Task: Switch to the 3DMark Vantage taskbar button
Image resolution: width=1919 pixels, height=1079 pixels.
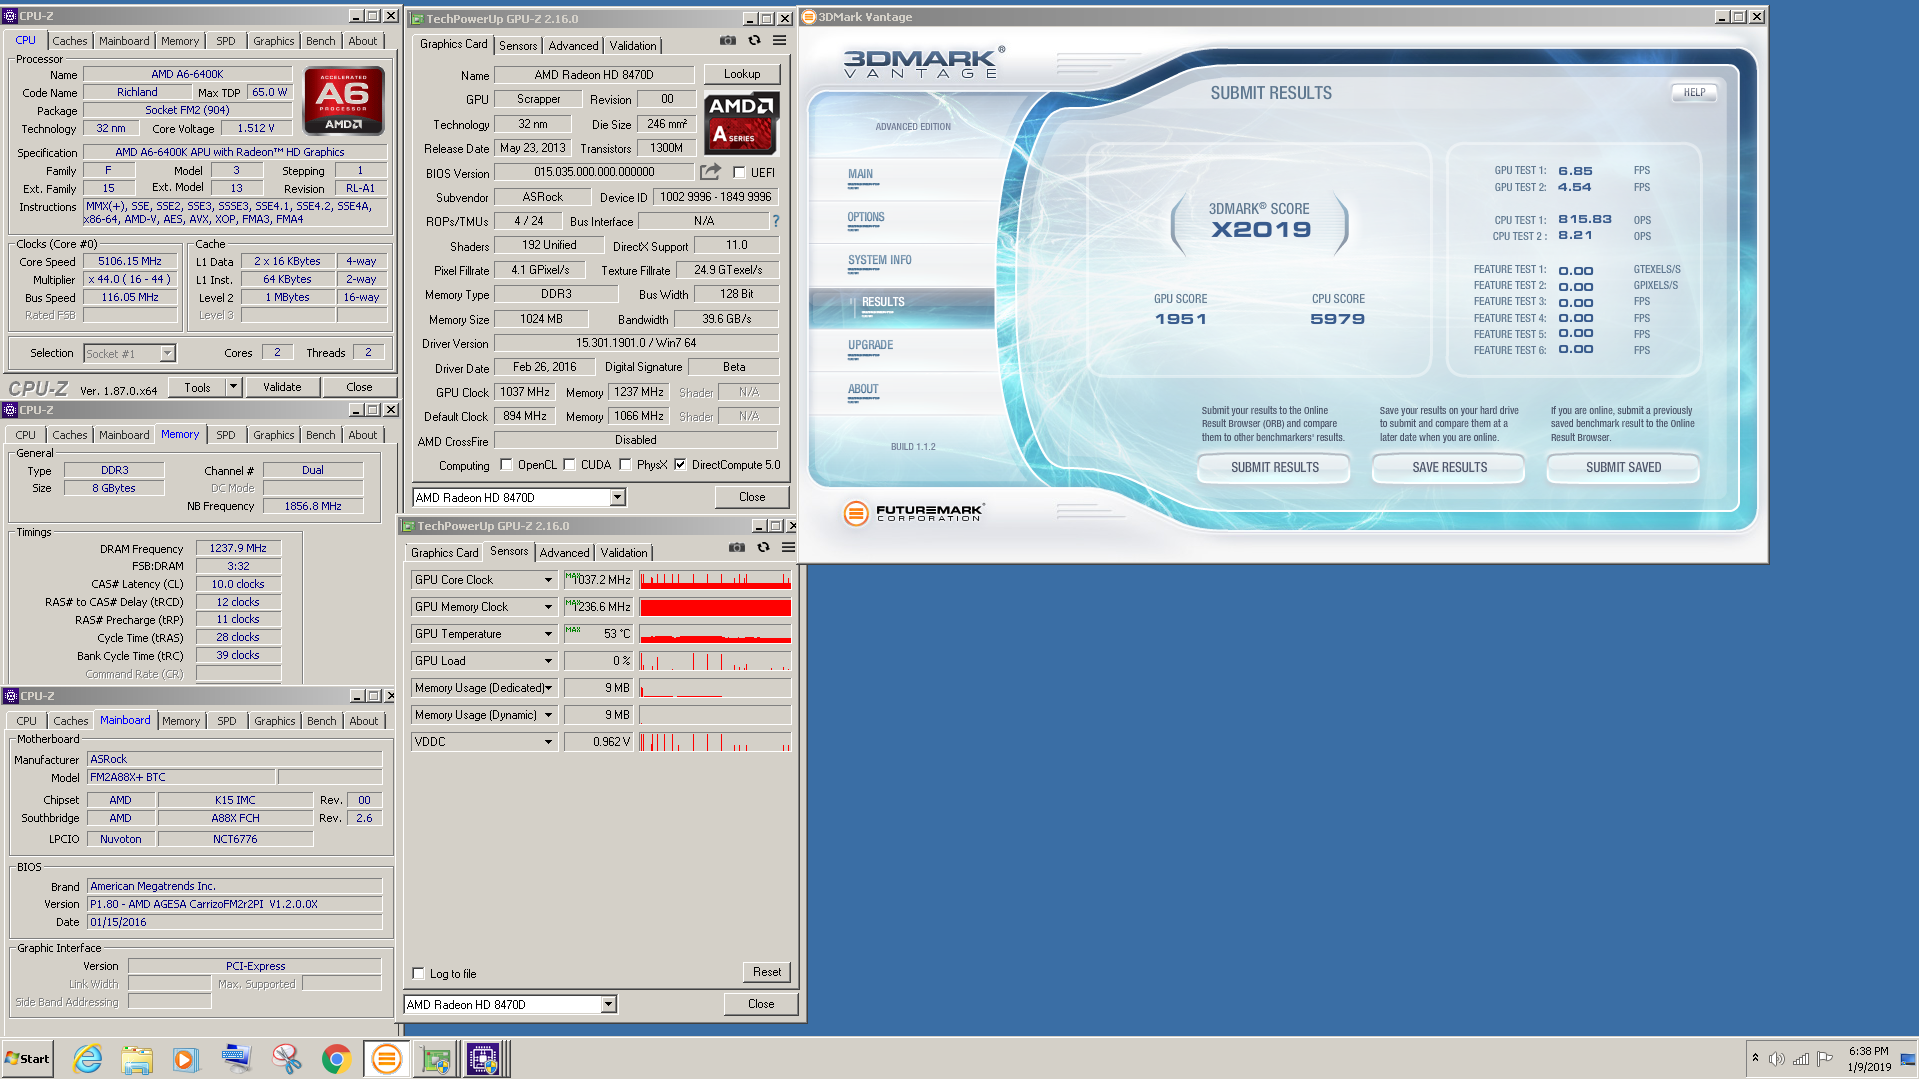Action: point(386,1059)
